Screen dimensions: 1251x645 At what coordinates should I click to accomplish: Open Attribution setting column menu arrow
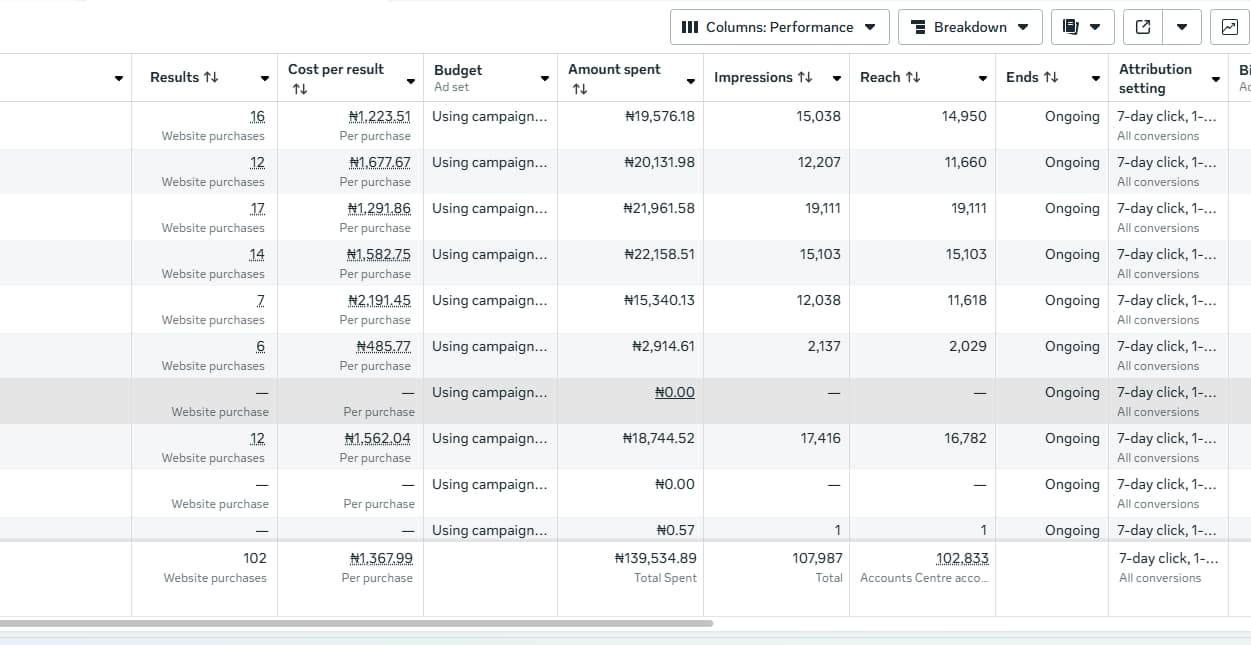coord(1216,78)
